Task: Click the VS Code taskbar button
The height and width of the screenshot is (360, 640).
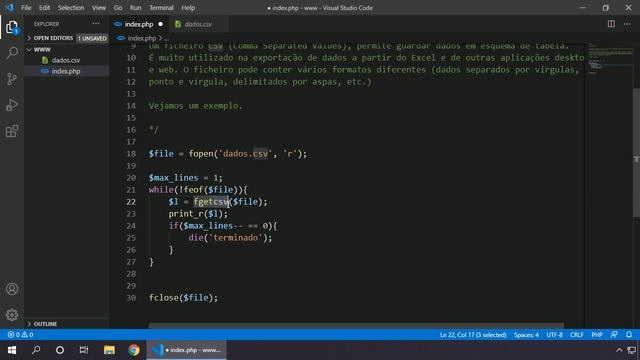Action: pyautogui.click(x=187, y=350)
